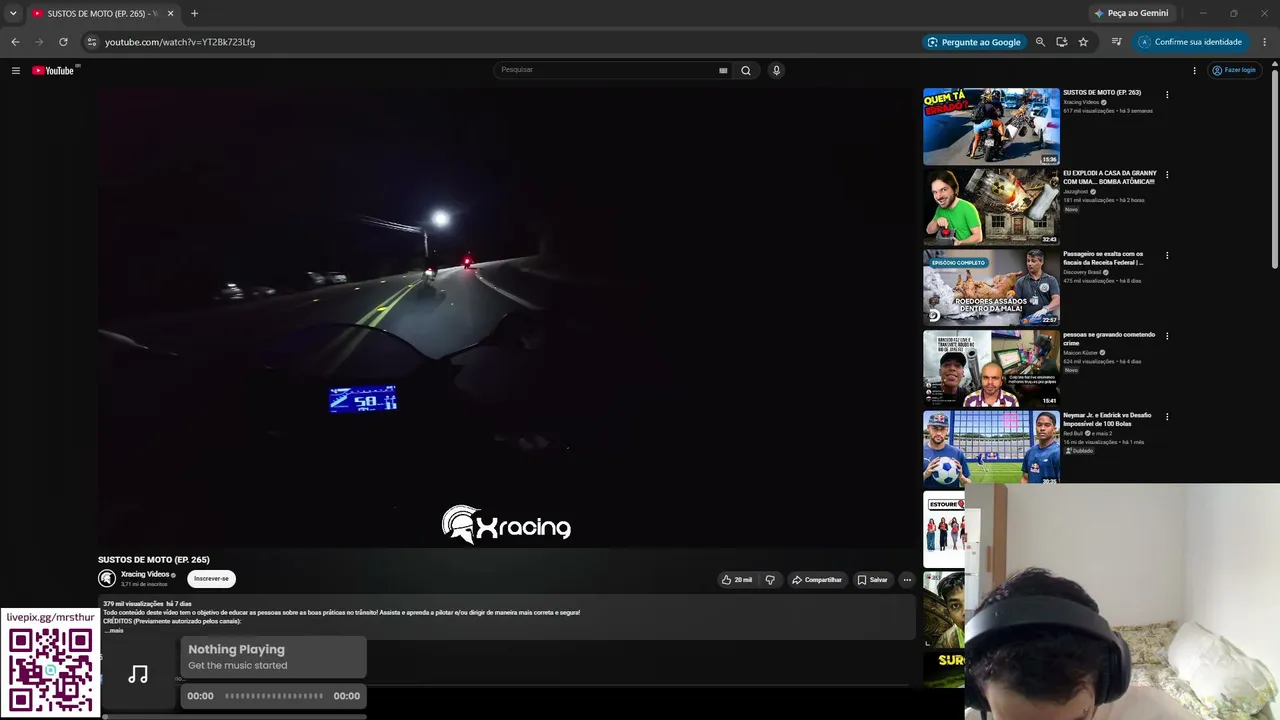This screenshot has height=720, width=1280.
Task: Open options for the Neymar Jr. video
Action: point(1167,417)
